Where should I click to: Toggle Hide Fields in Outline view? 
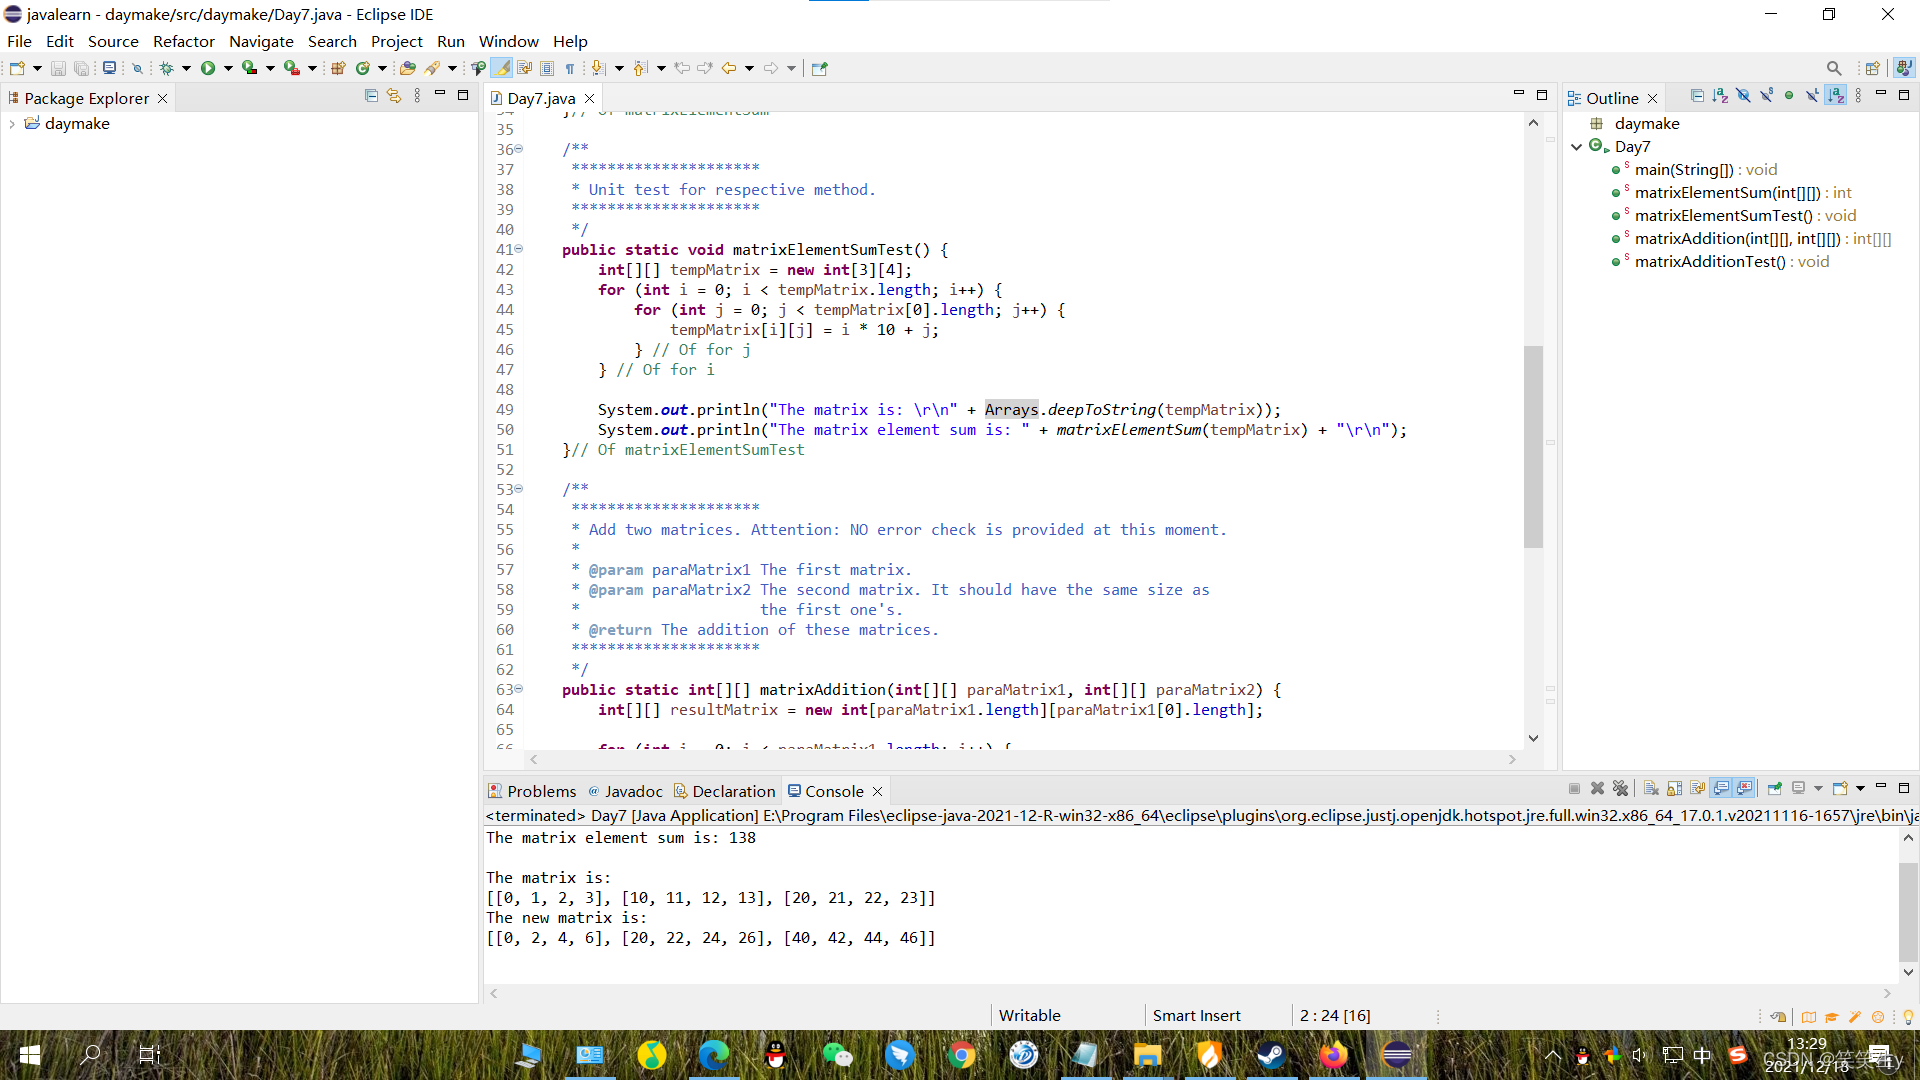pos(1743,96)
